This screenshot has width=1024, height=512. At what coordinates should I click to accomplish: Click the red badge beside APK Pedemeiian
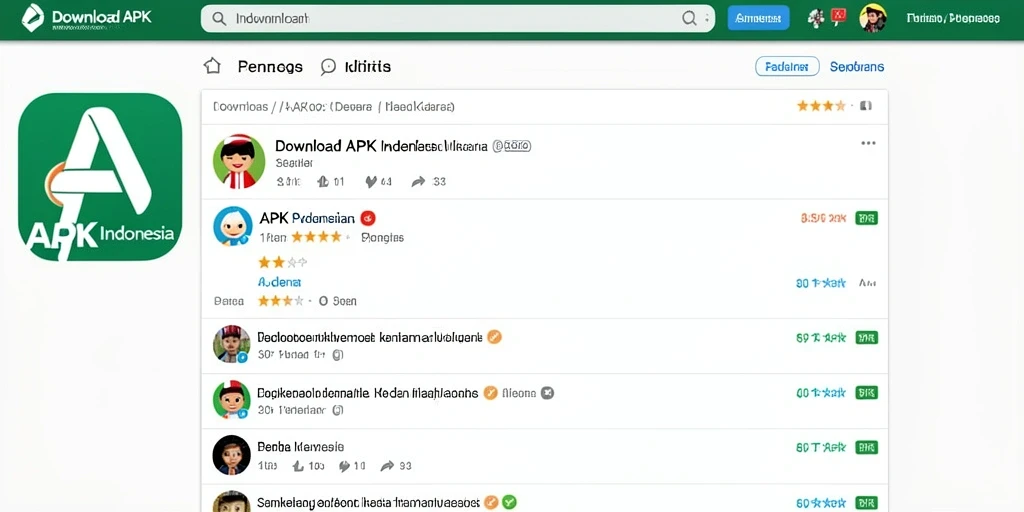coord(368,218)
